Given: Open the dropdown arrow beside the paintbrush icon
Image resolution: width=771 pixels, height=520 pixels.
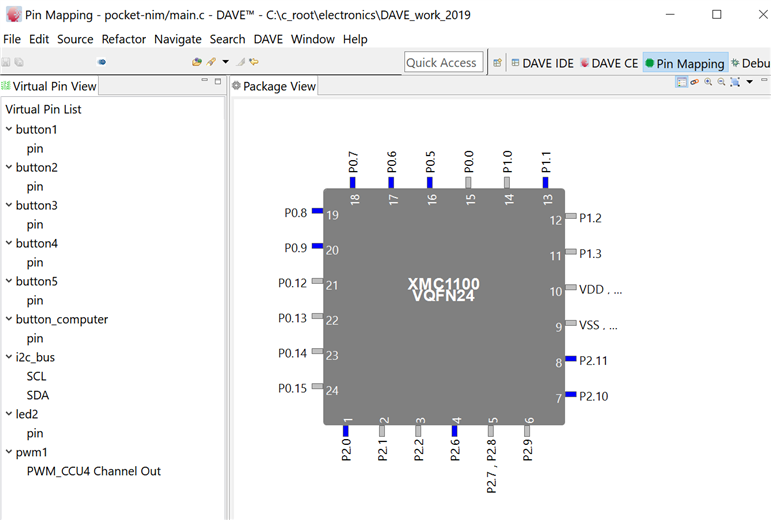Looking at the screenshot, I should click(226, 62).
